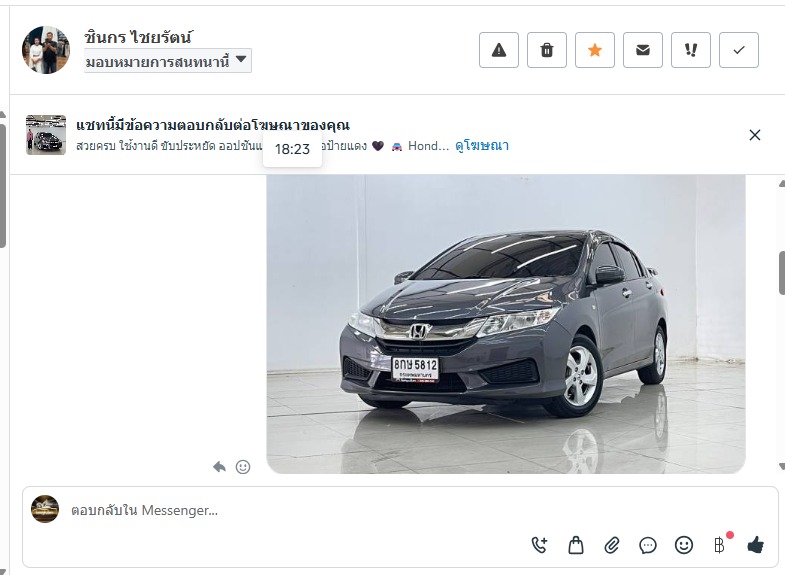785x575 pixels.
Task: Send a thumbs up like
Action: point(755,545)
